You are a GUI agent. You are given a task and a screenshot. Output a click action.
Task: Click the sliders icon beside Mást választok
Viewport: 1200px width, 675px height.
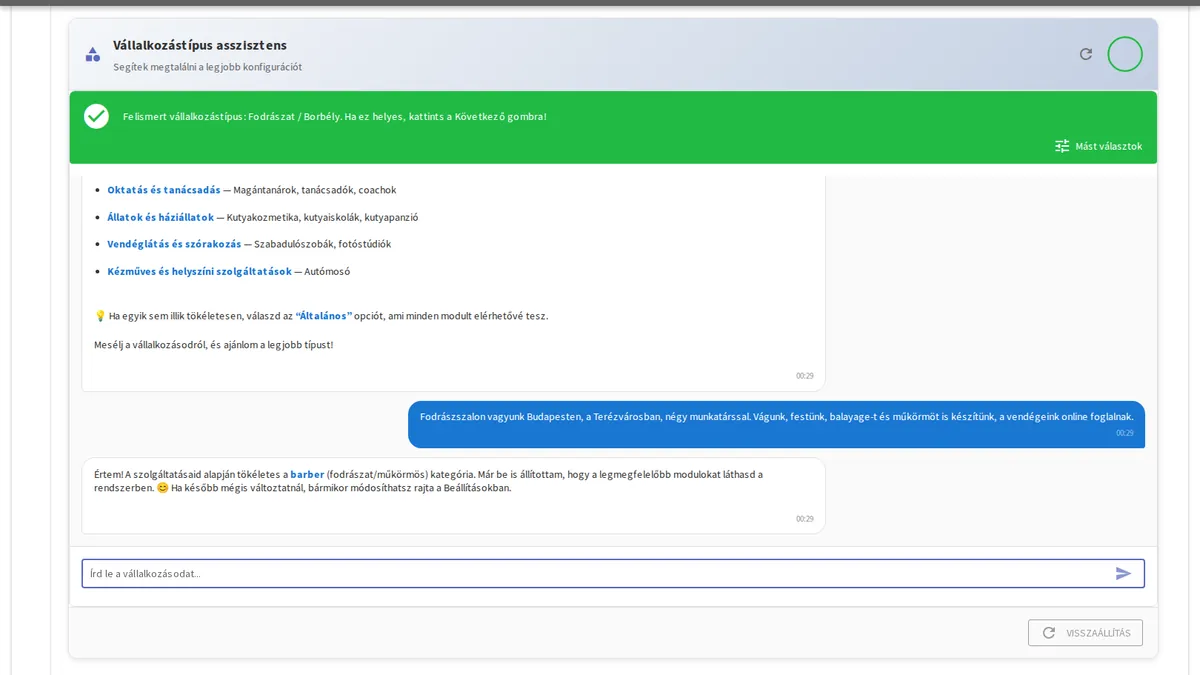click(x=1062, y=146)
